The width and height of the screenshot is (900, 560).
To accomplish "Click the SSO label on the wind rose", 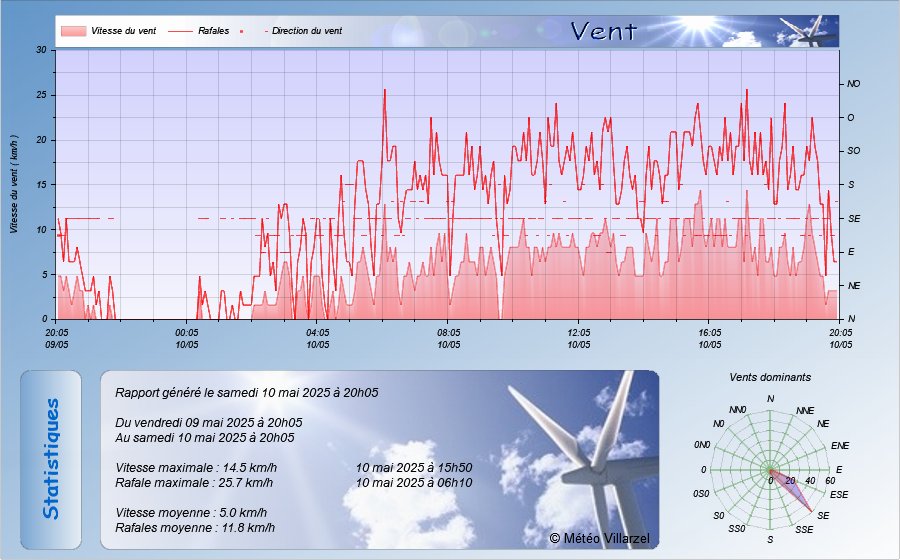I will pos(736,528).
